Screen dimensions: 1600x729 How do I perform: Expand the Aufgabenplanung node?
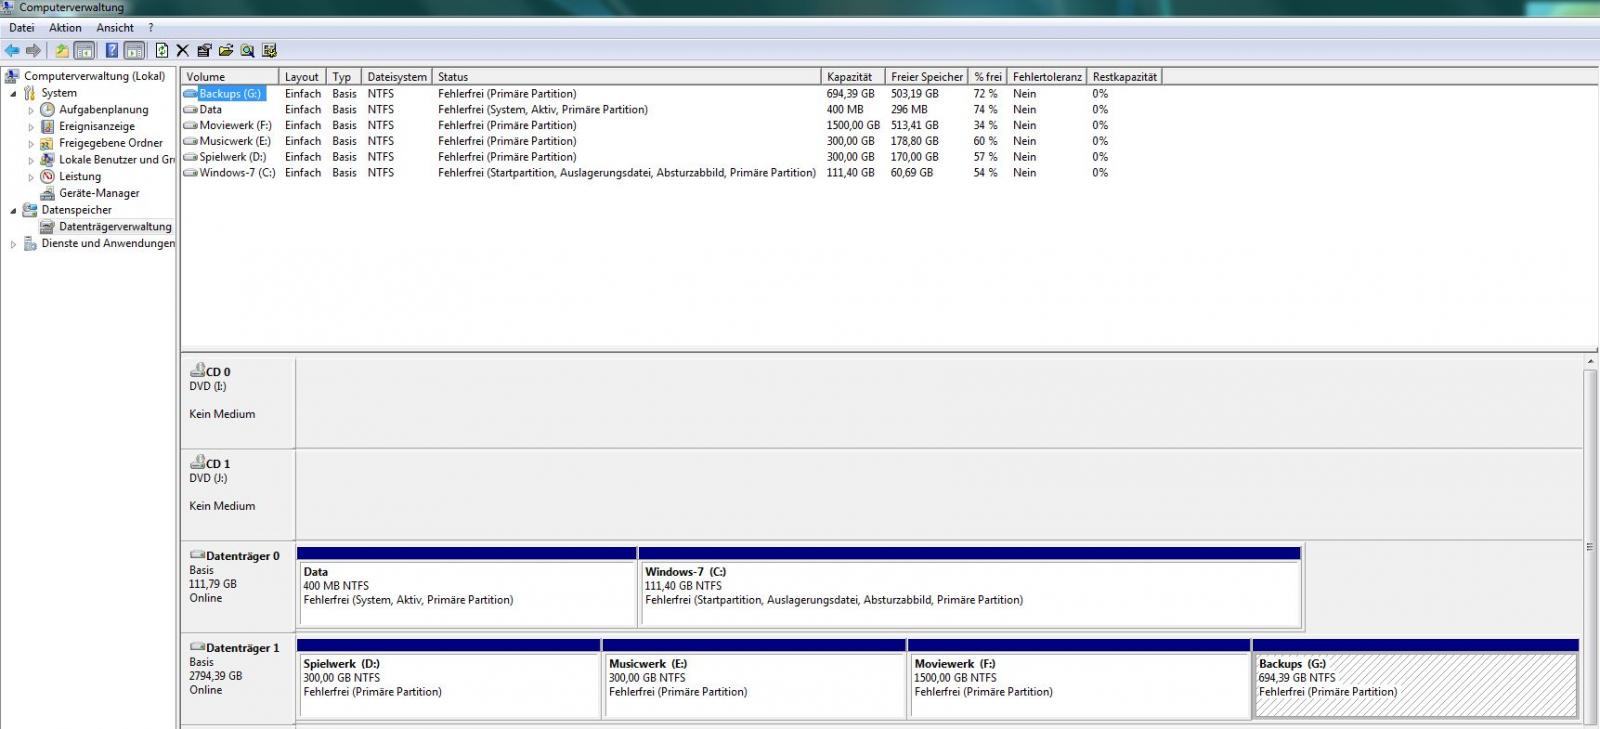pyautogui.click(x=31, y=110)
